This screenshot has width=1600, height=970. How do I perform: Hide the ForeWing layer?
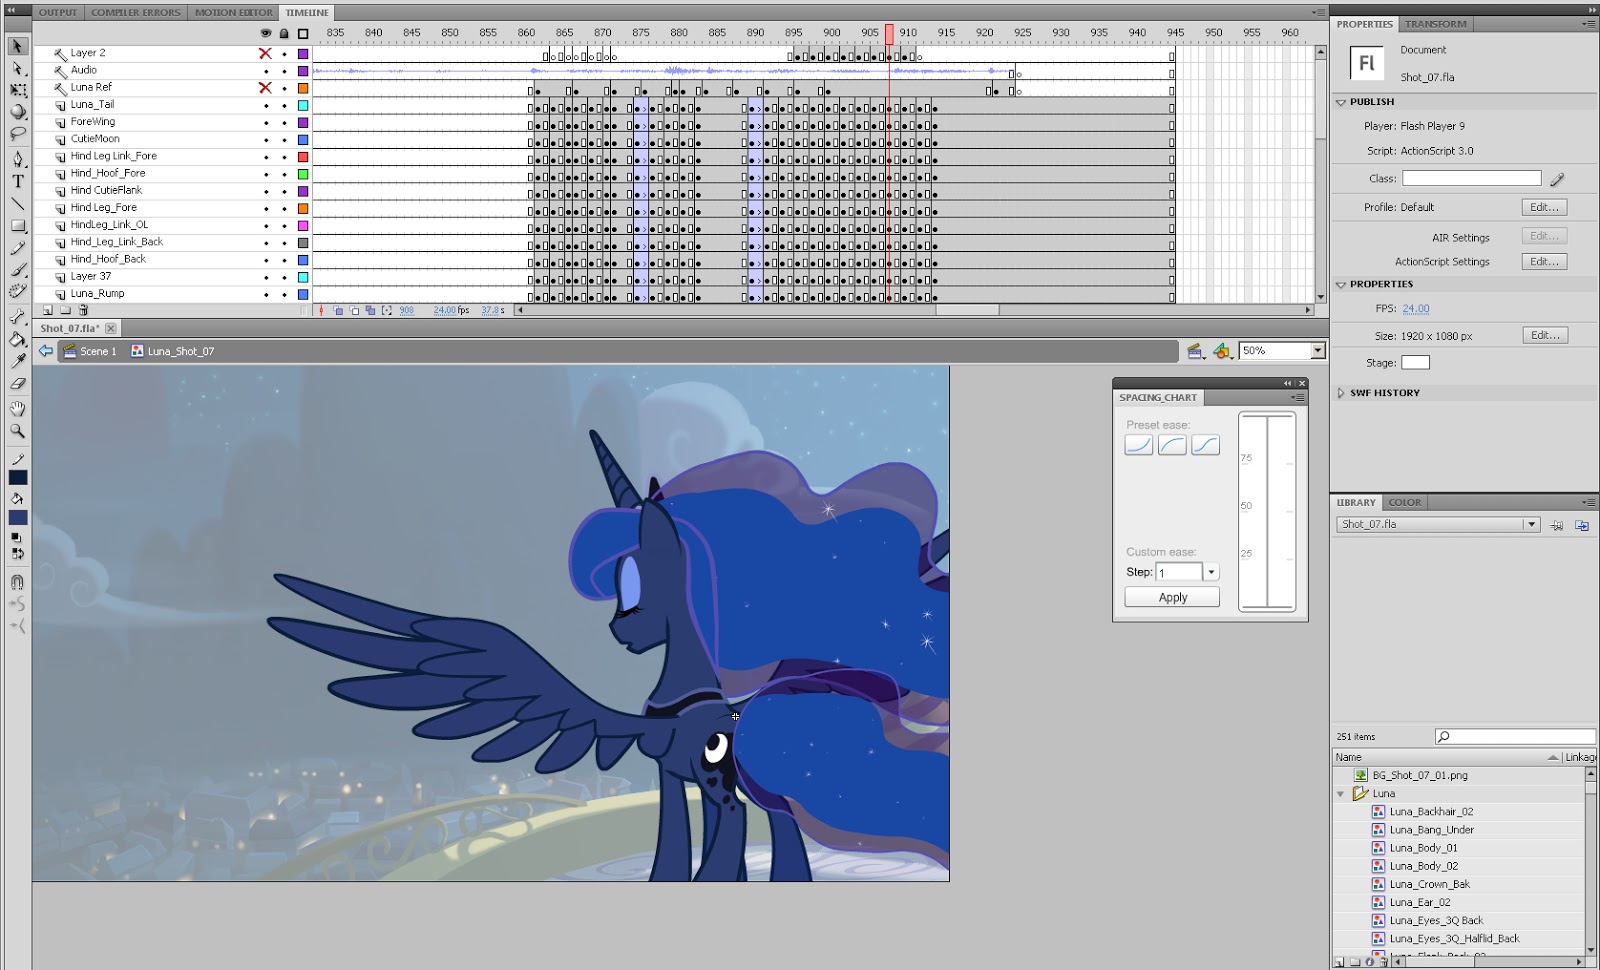point(265,122)
